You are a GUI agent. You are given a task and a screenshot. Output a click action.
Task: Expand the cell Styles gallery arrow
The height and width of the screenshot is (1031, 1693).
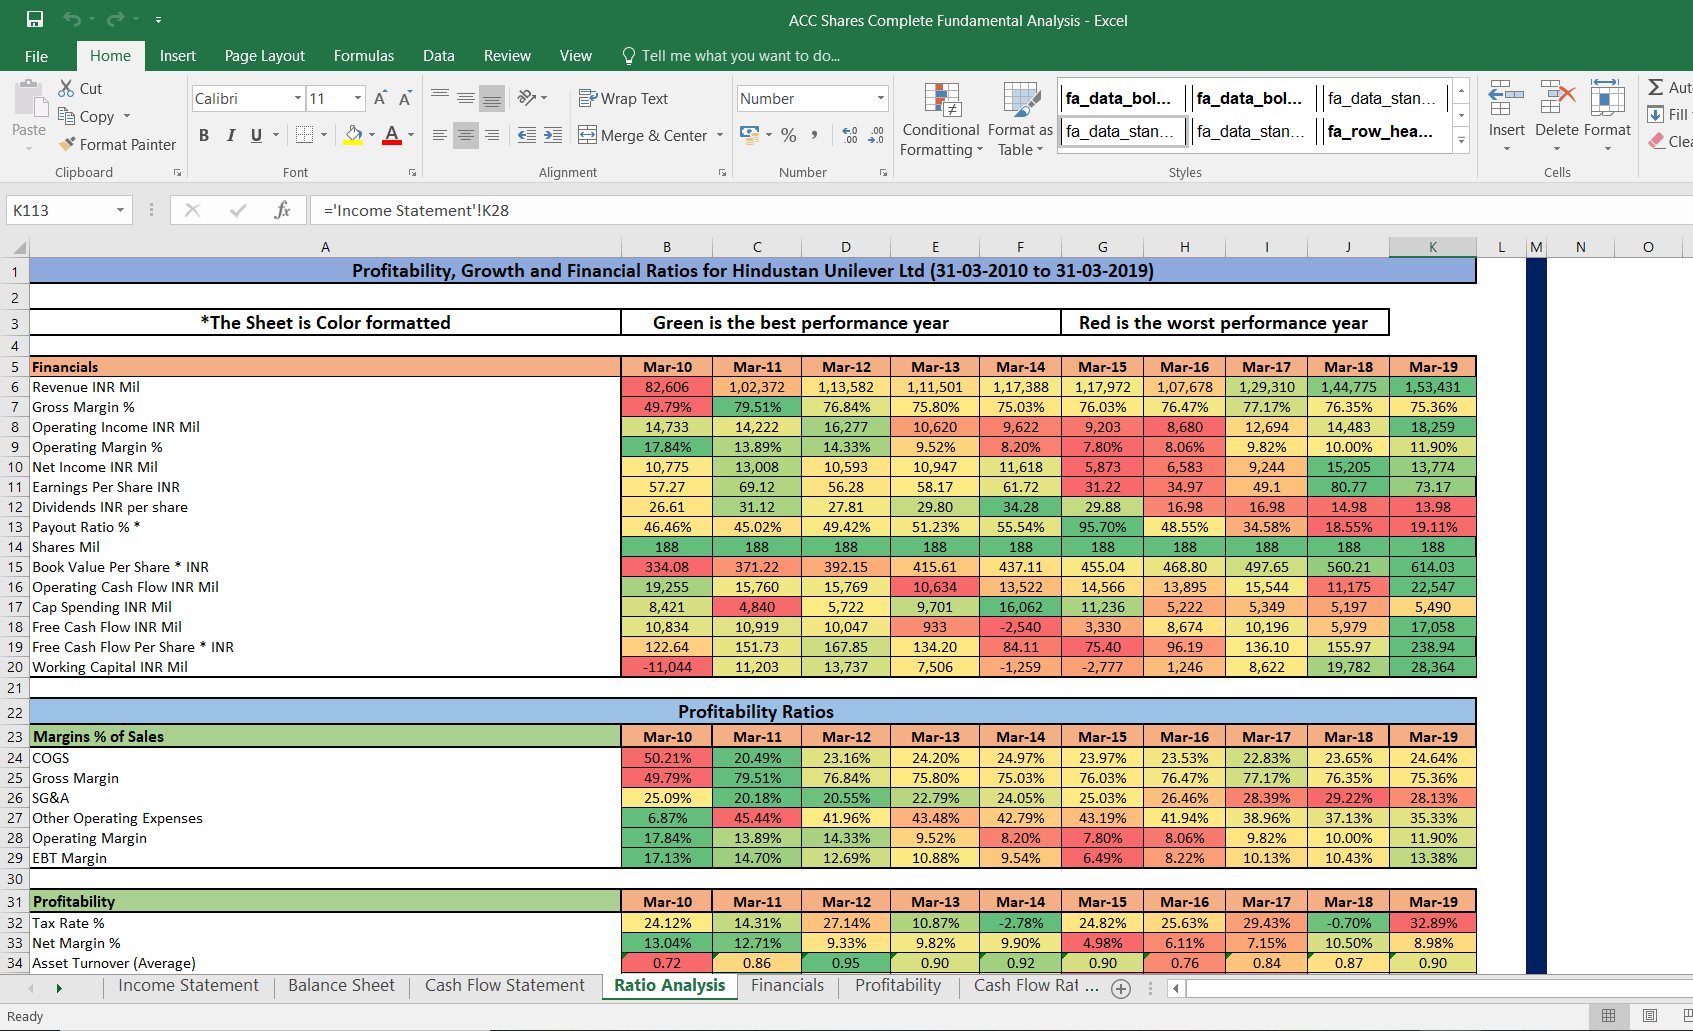[x=1461, y=141]
